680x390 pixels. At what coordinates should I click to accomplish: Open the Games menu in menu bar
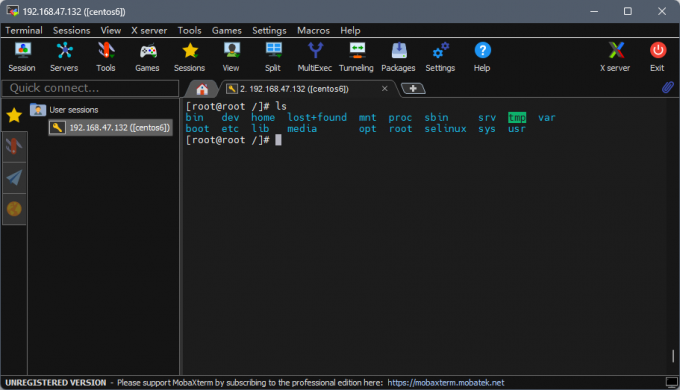click(x=227, y=30)
